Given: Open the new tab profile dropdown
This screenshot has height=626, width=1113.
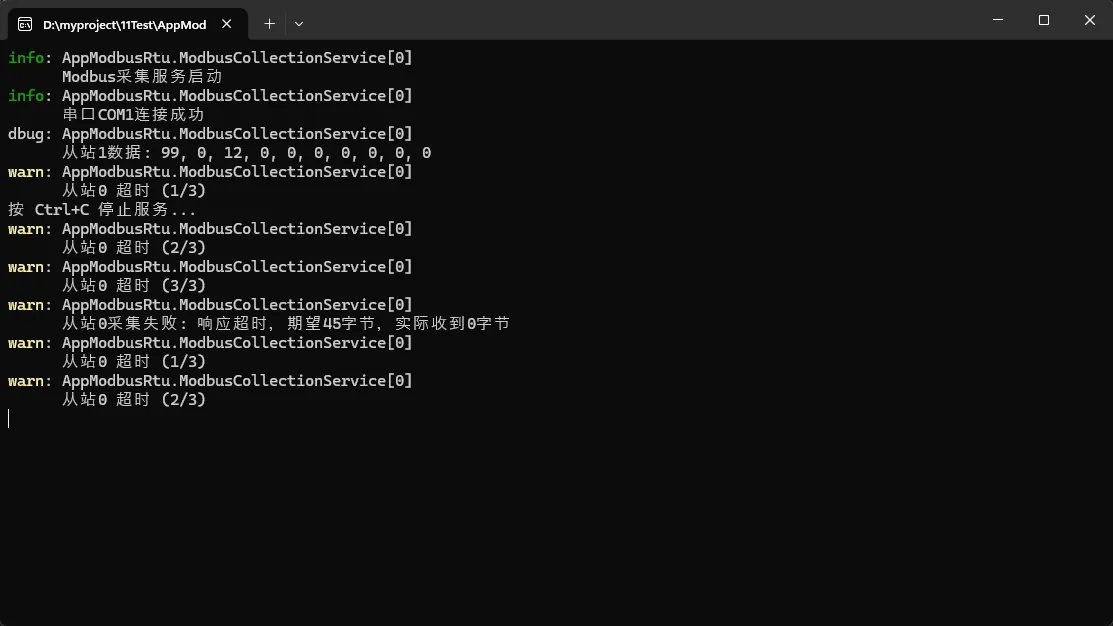Looking at the screenshot, I should point(299,23).
